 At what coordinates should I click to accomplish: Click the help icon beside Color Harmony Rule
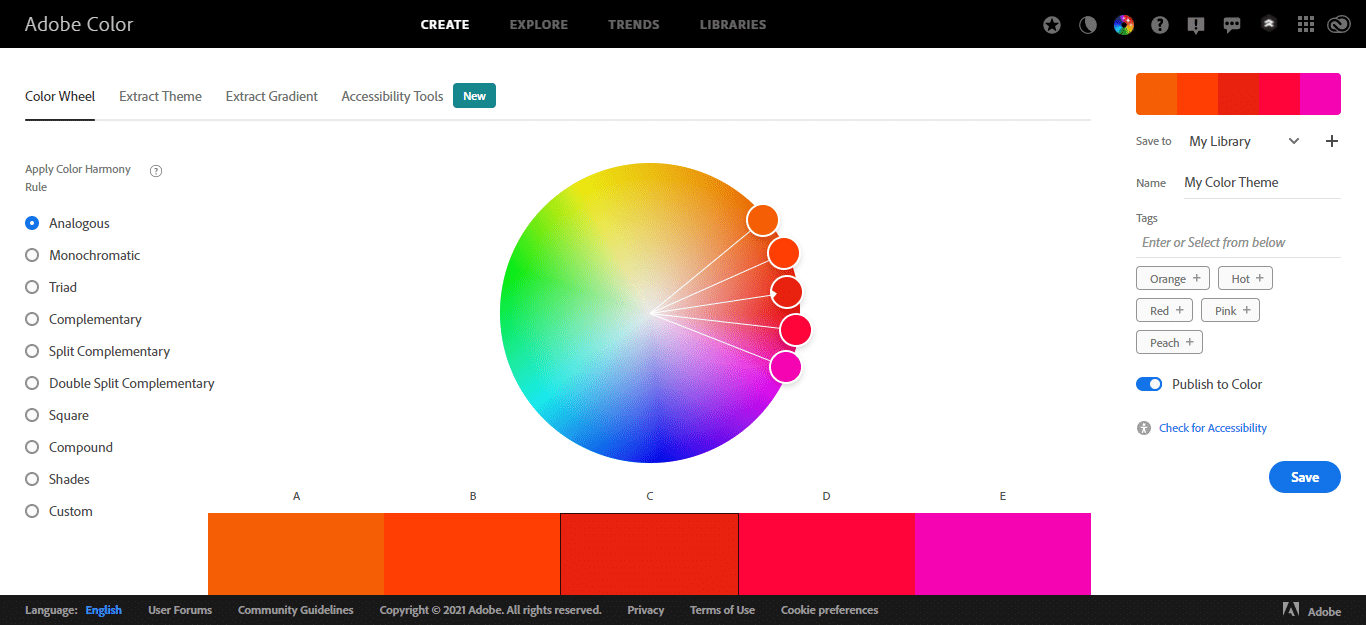point(156,170)
